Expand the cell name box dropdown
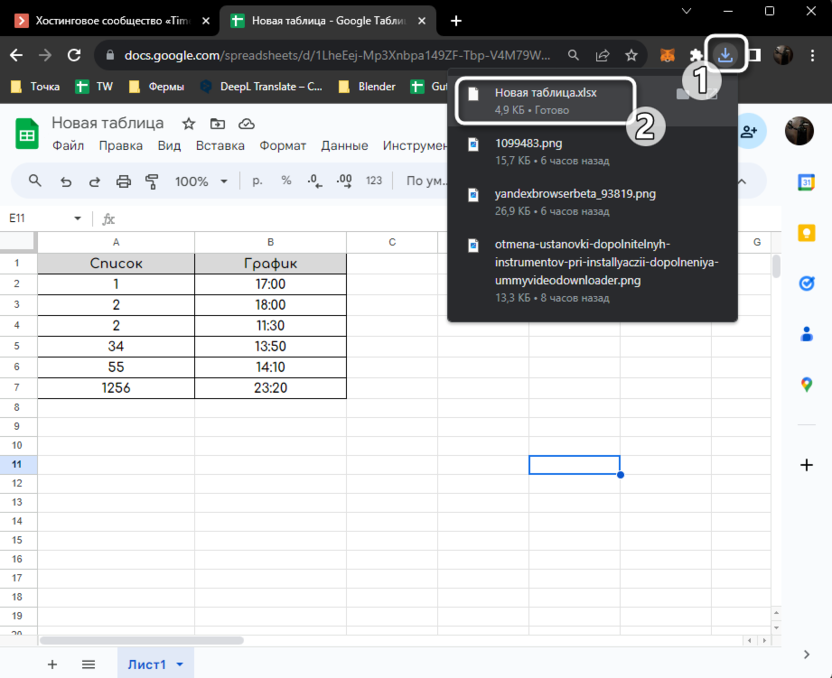 coord(78,218)
